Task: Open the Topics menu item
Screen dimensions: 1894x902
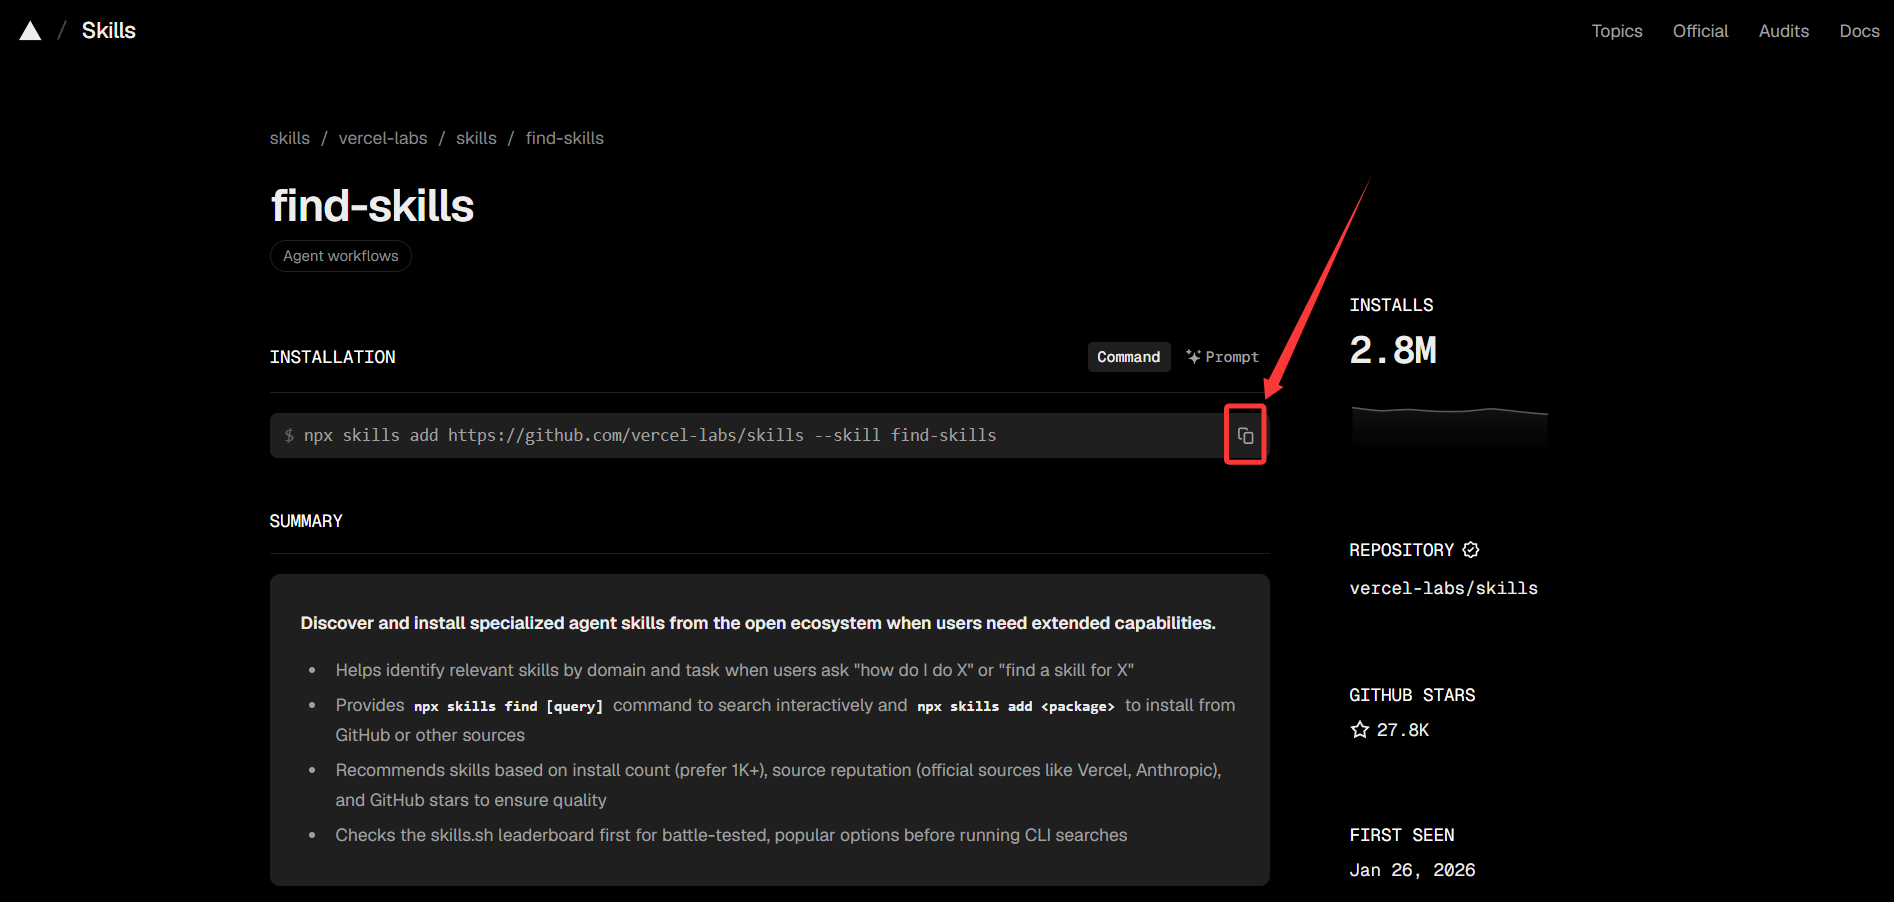Action: [1617, 31]
